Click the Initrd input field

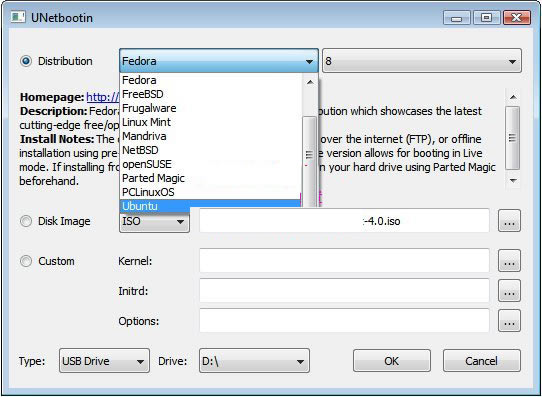[x=344, y=291]
